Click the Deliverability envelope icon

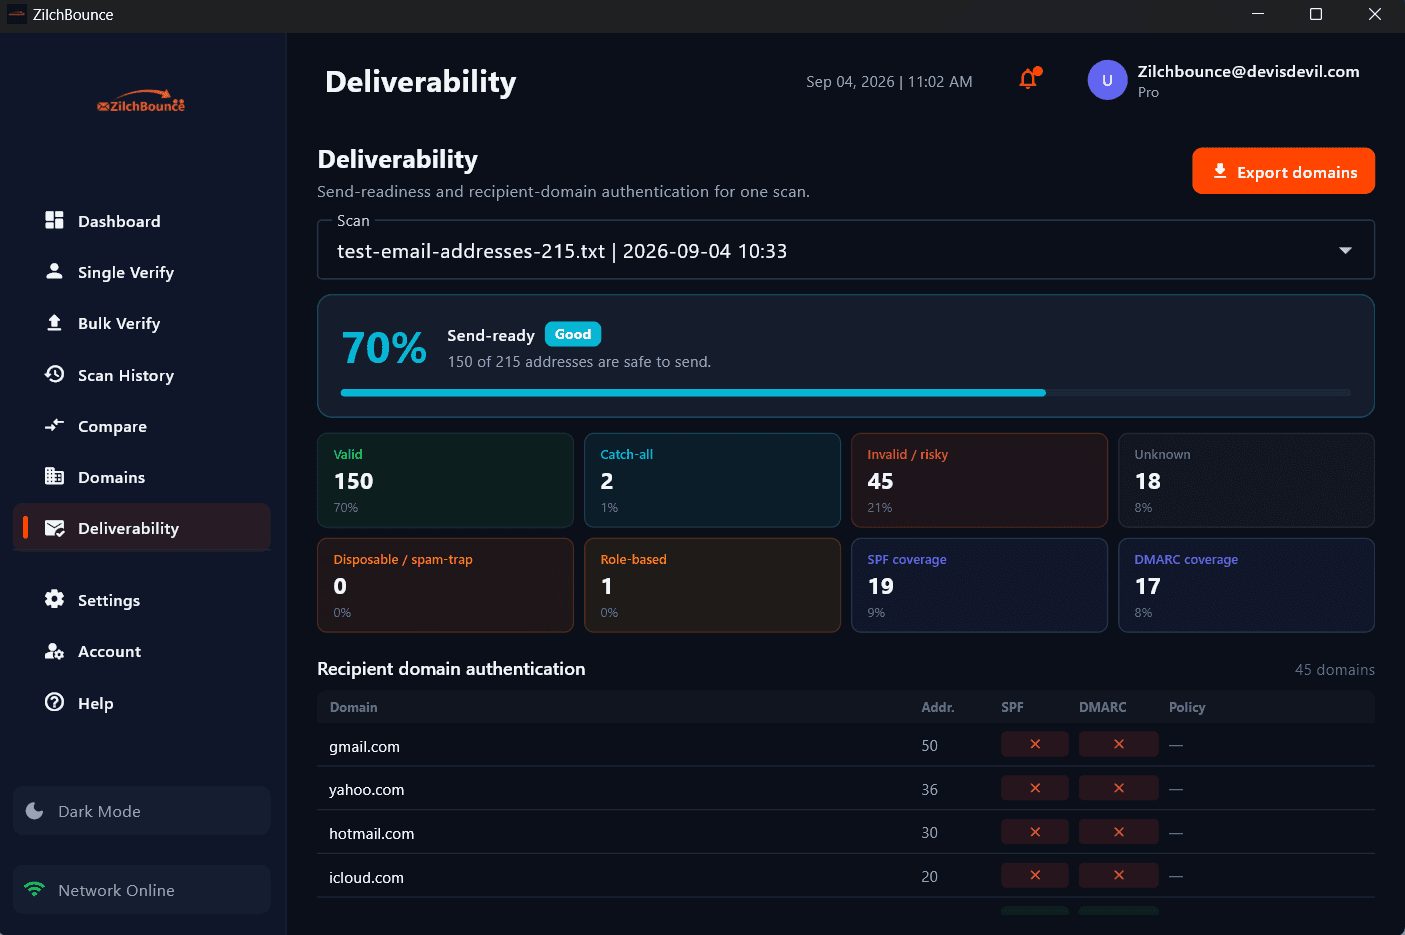pos(55,528)
